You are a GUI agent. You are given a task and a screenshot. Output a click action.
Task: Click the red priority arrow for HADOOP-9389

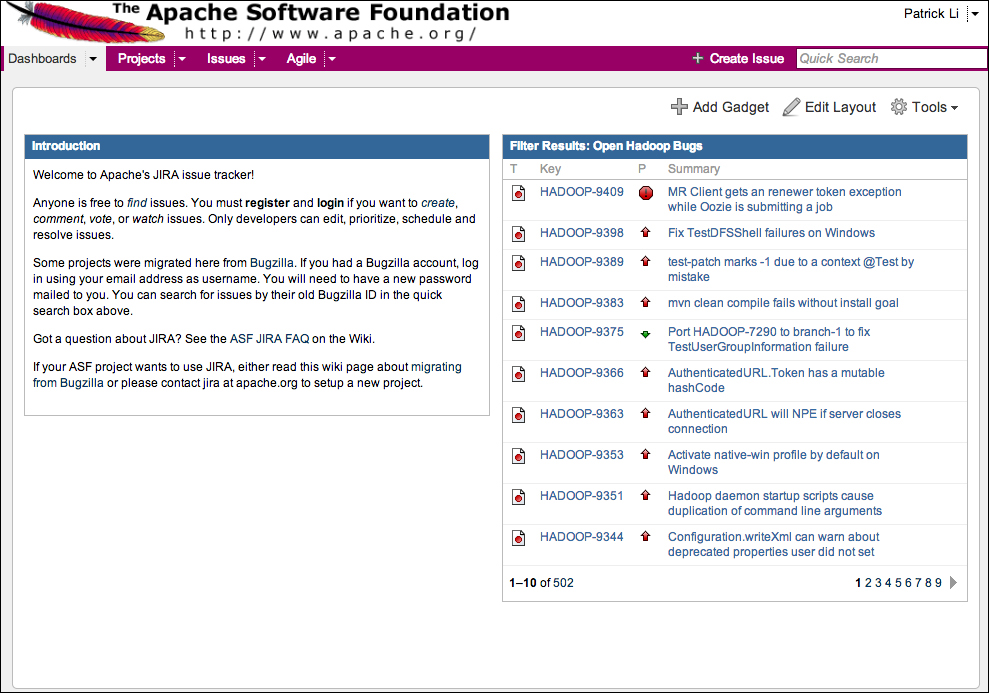pos(645,261)
